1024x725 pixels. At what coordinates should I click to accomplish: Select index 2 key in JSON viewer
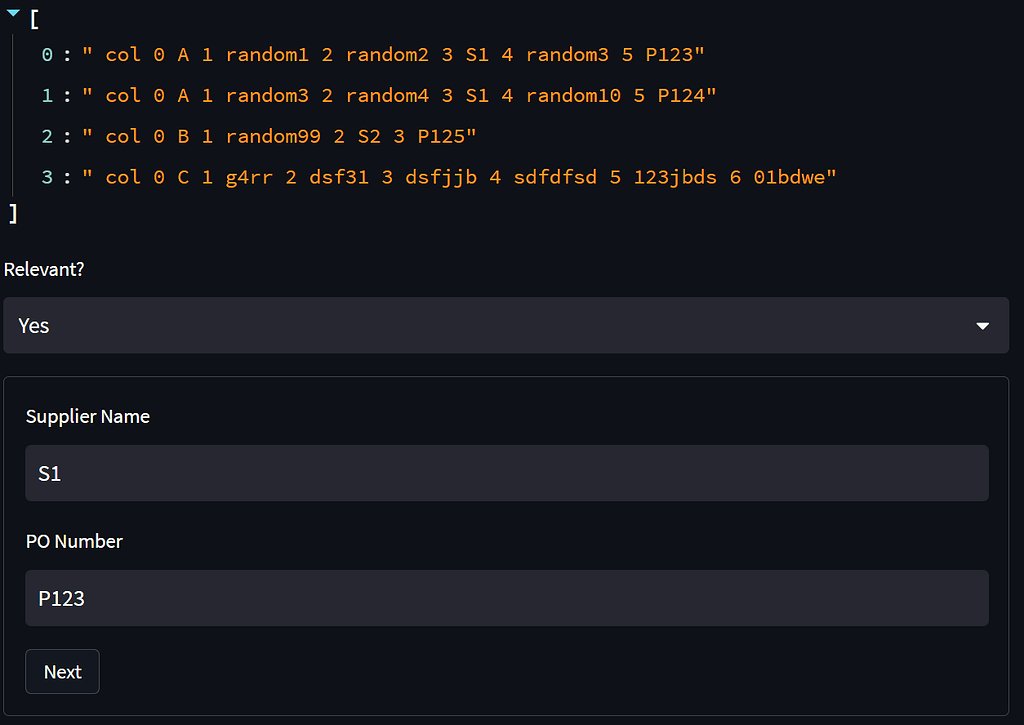pos(47,137)
